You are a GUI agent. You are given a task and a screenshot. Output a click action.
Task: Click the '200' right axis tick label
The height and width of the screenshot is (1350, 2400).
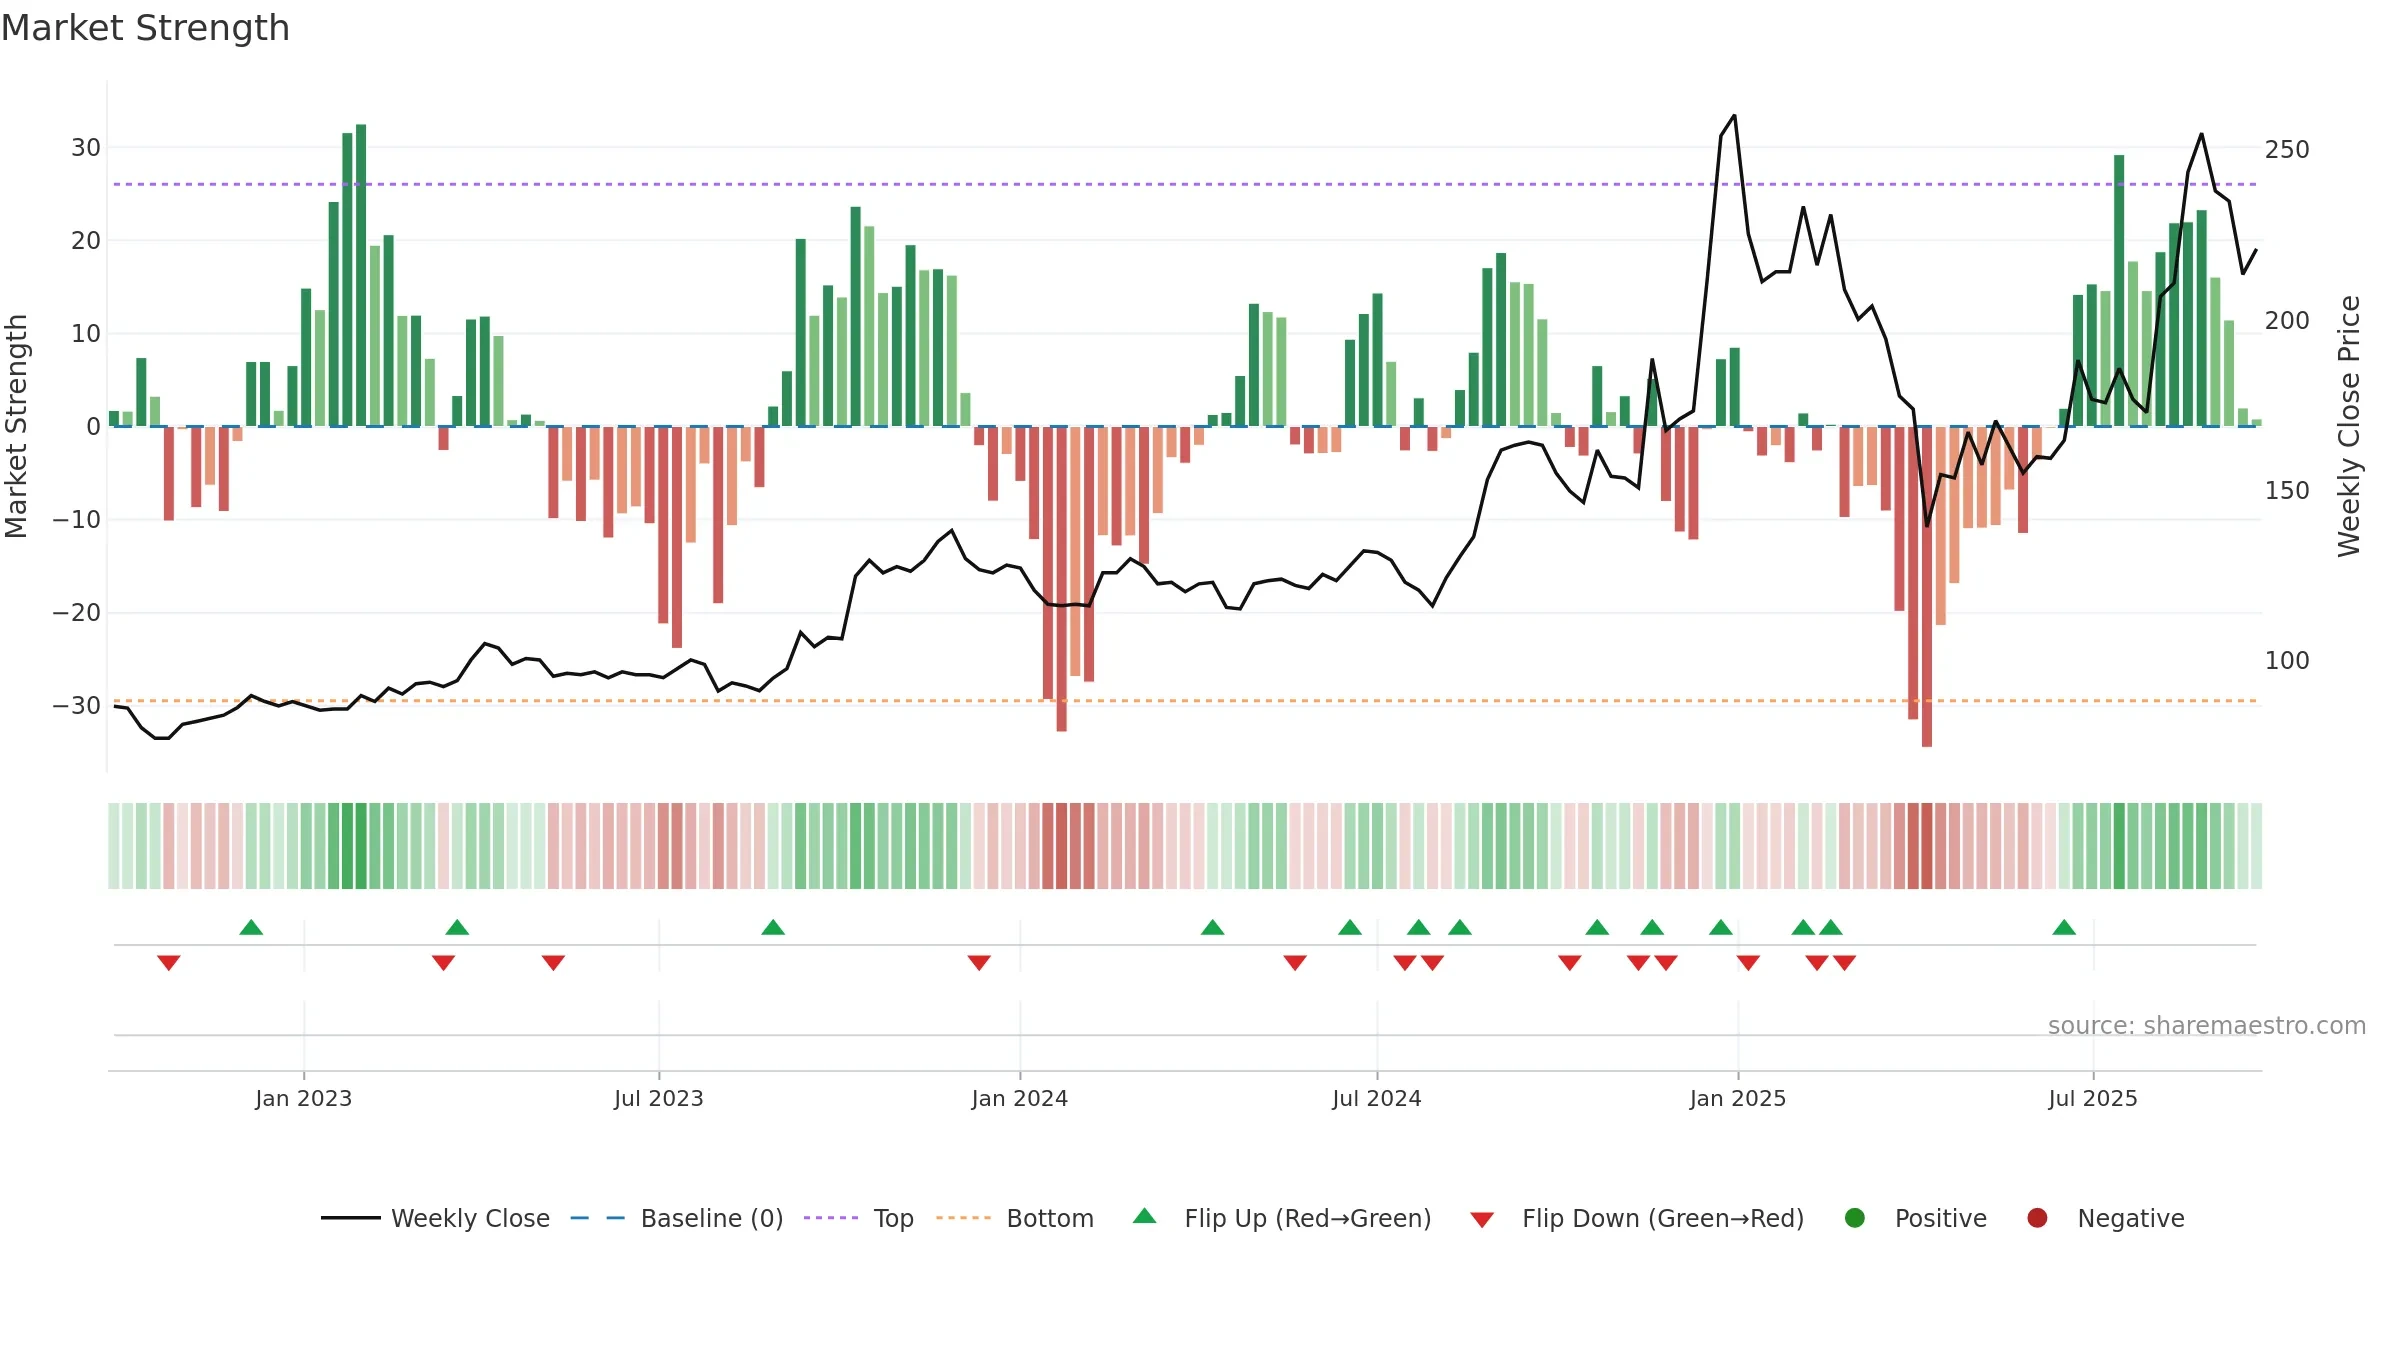(x=2287, y=321)
